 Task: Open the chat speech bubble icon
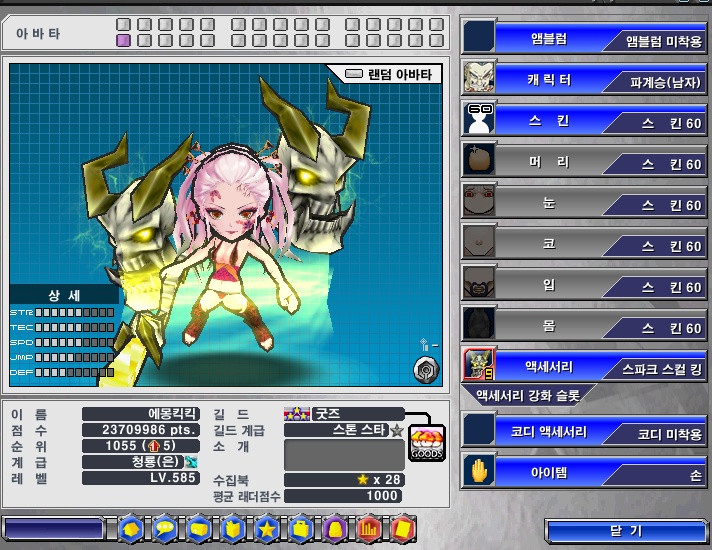tap(165, 529)
